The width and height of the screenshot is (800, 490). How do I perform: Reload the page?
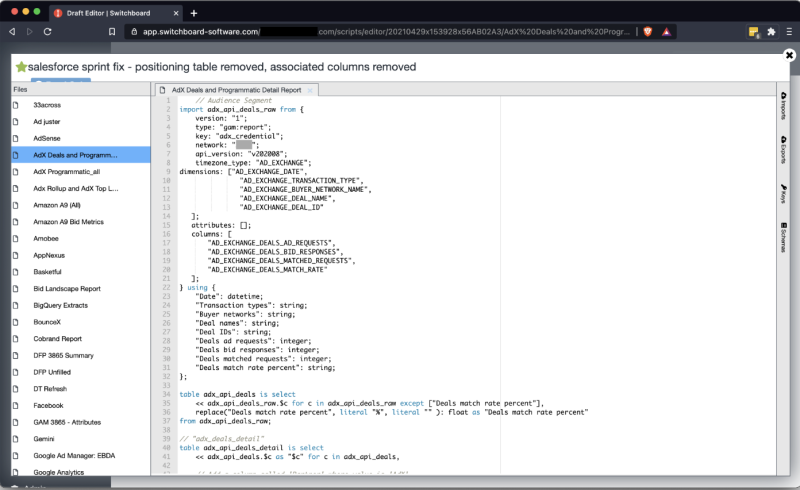pos(47,32)
